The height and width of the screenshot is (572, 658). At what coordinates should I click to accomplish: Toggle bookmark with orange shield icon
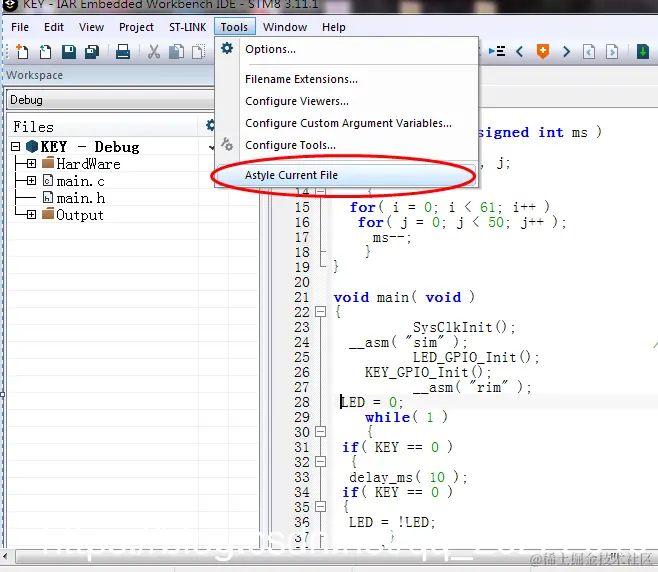(x=543, y=52)
